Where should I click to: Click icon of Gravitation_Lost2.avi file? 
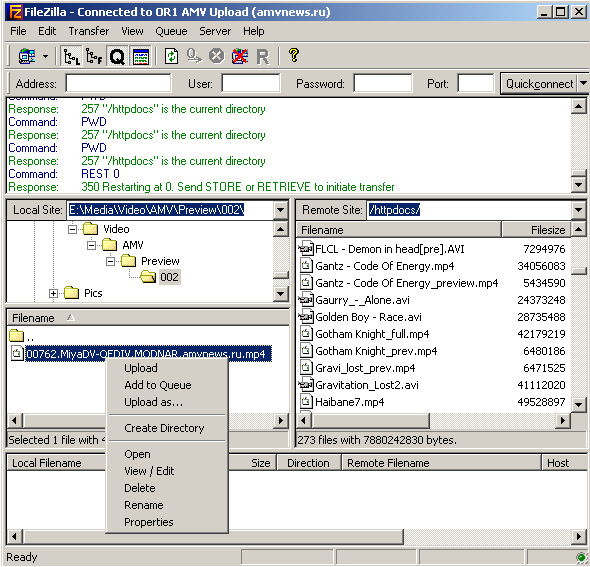(x=306, y=385)
